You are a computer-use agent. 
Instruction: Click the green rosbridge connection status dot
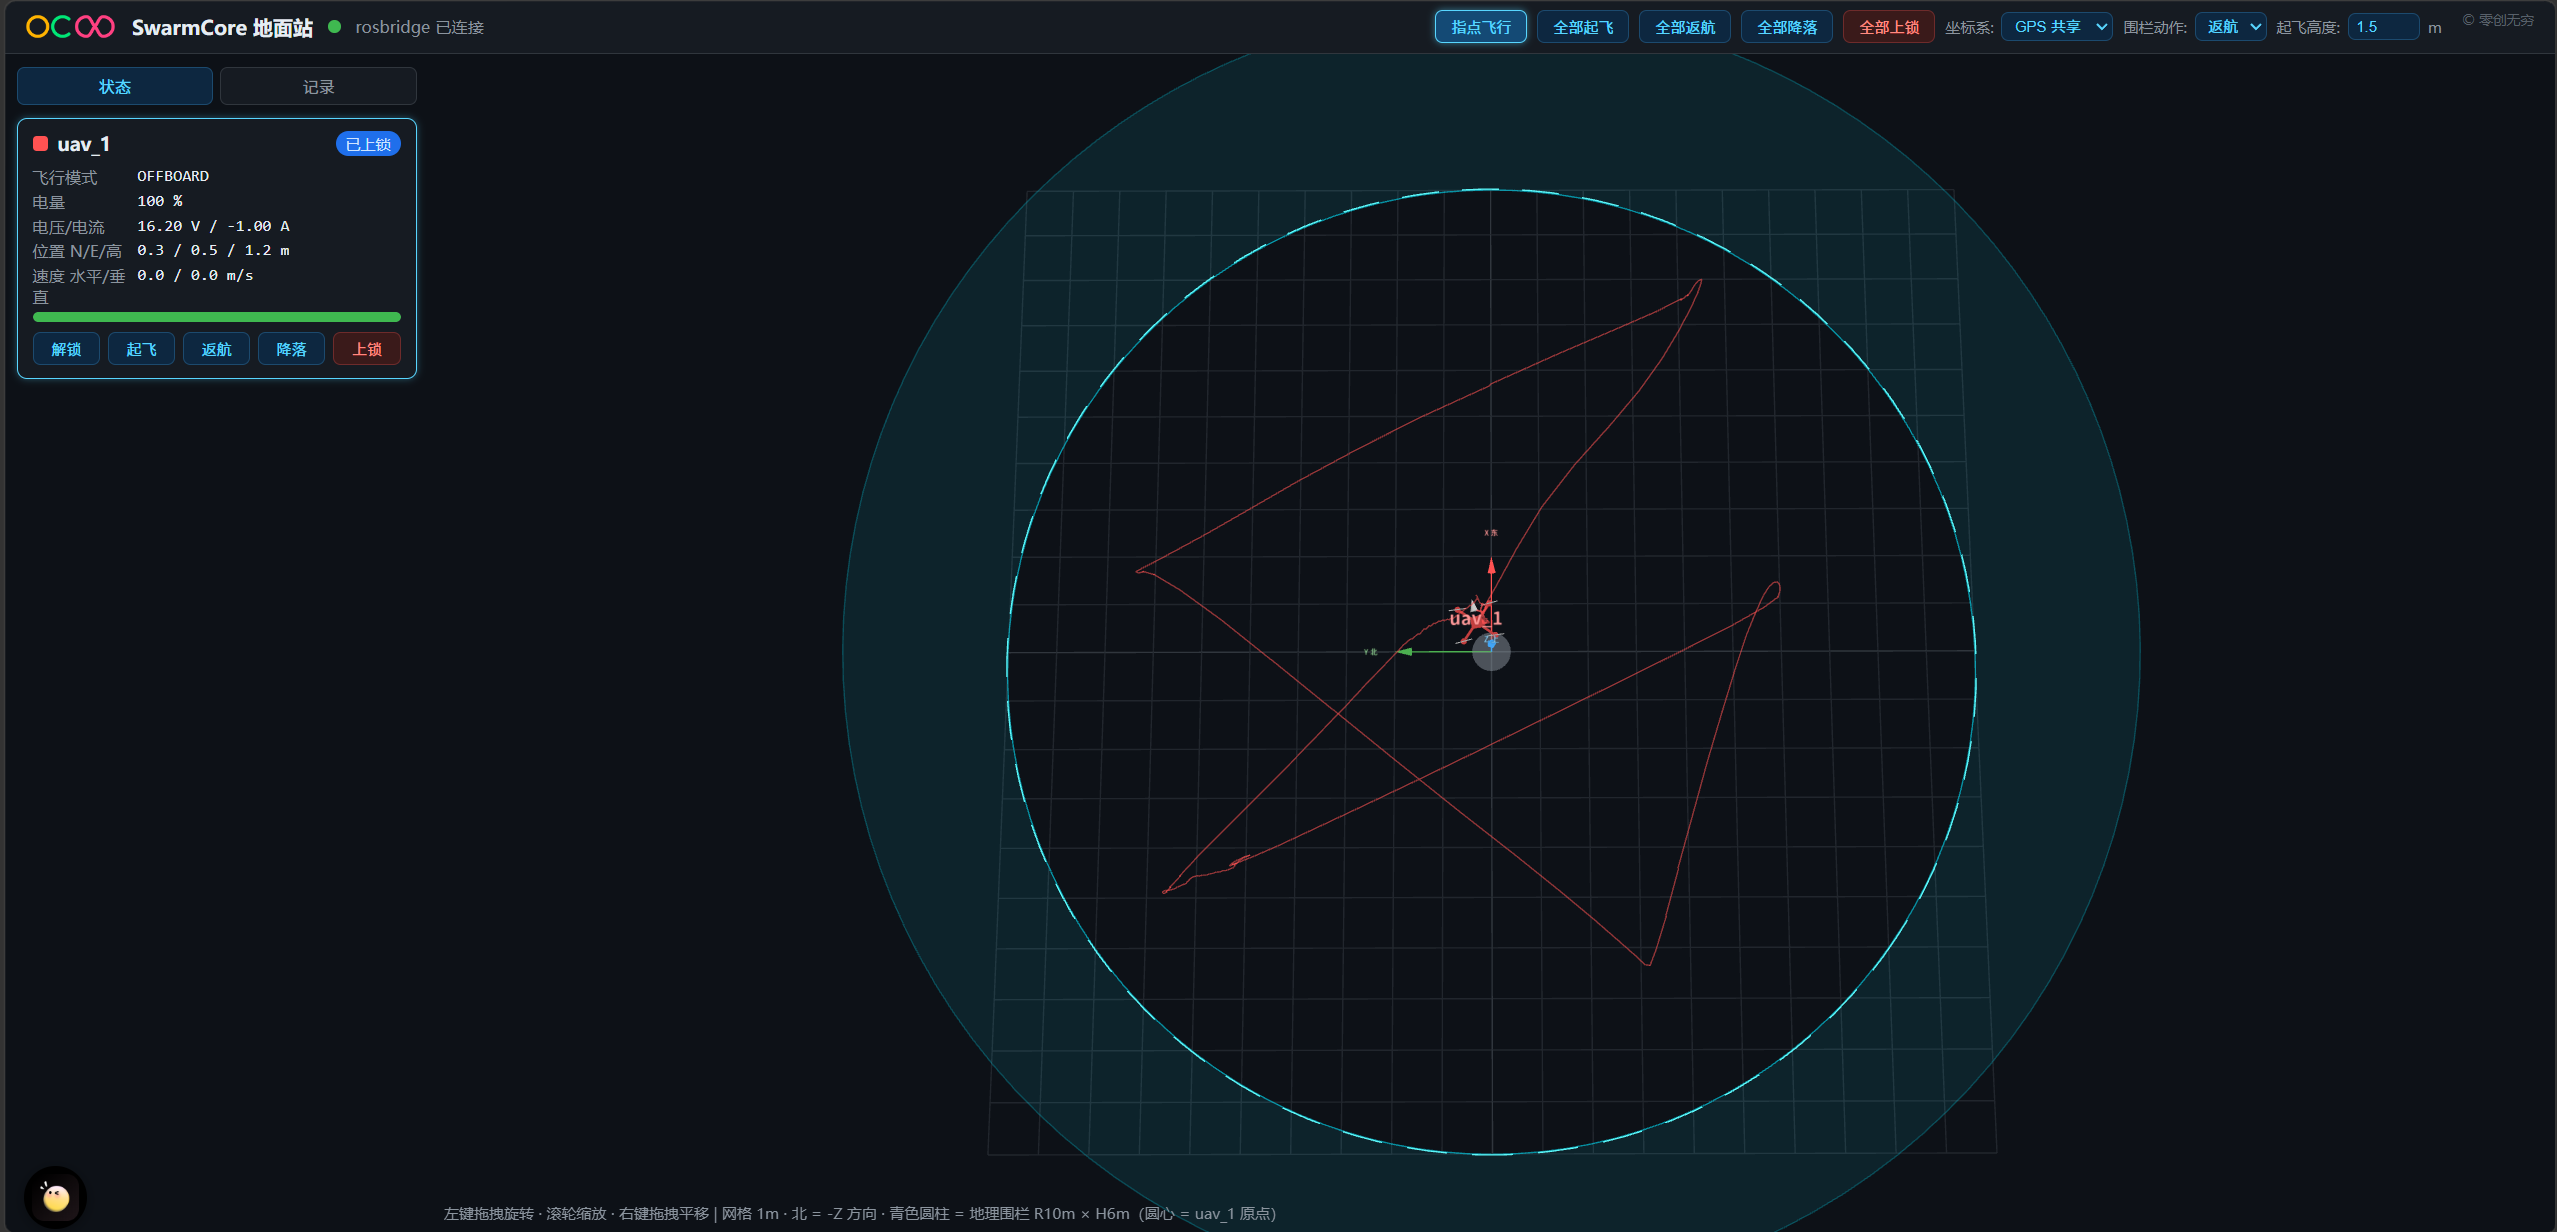335,27
